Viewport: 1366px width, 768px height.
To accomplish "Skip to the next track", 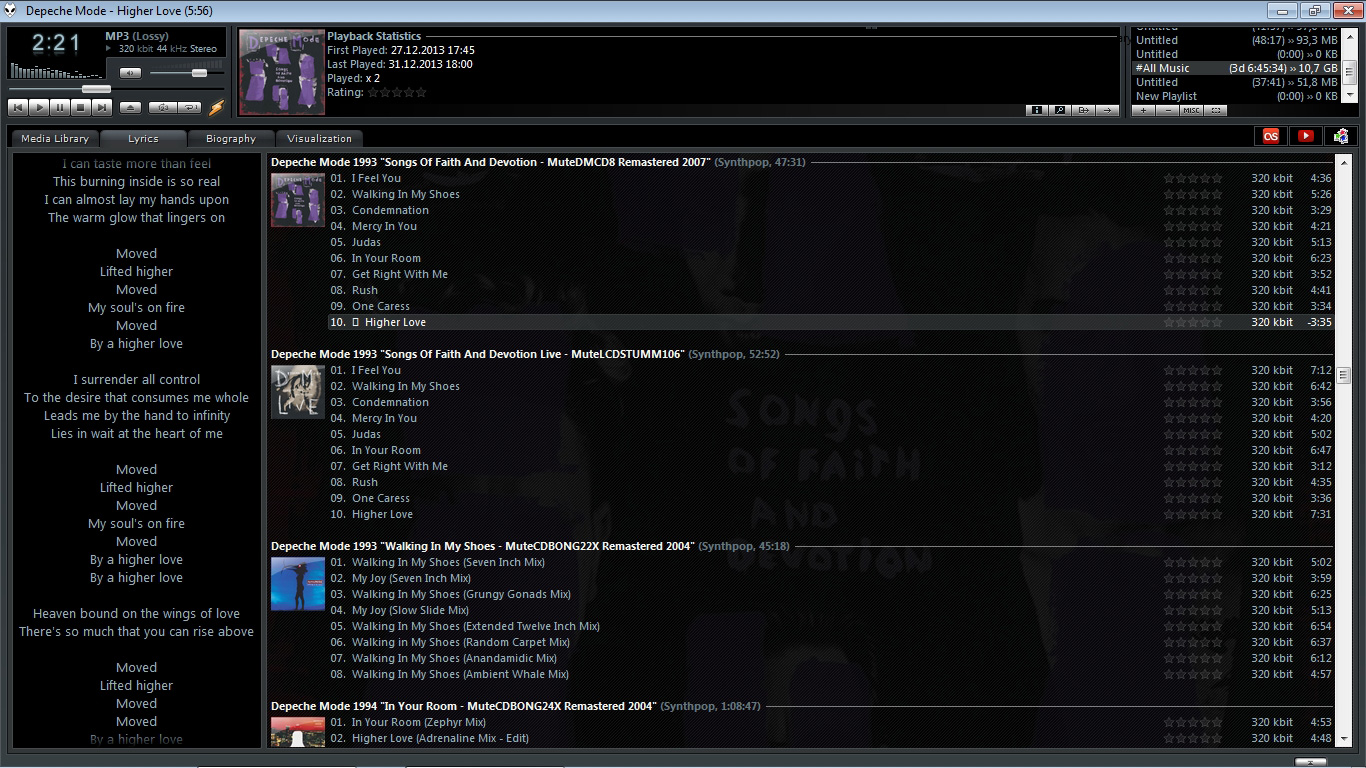I will point(102,107).
